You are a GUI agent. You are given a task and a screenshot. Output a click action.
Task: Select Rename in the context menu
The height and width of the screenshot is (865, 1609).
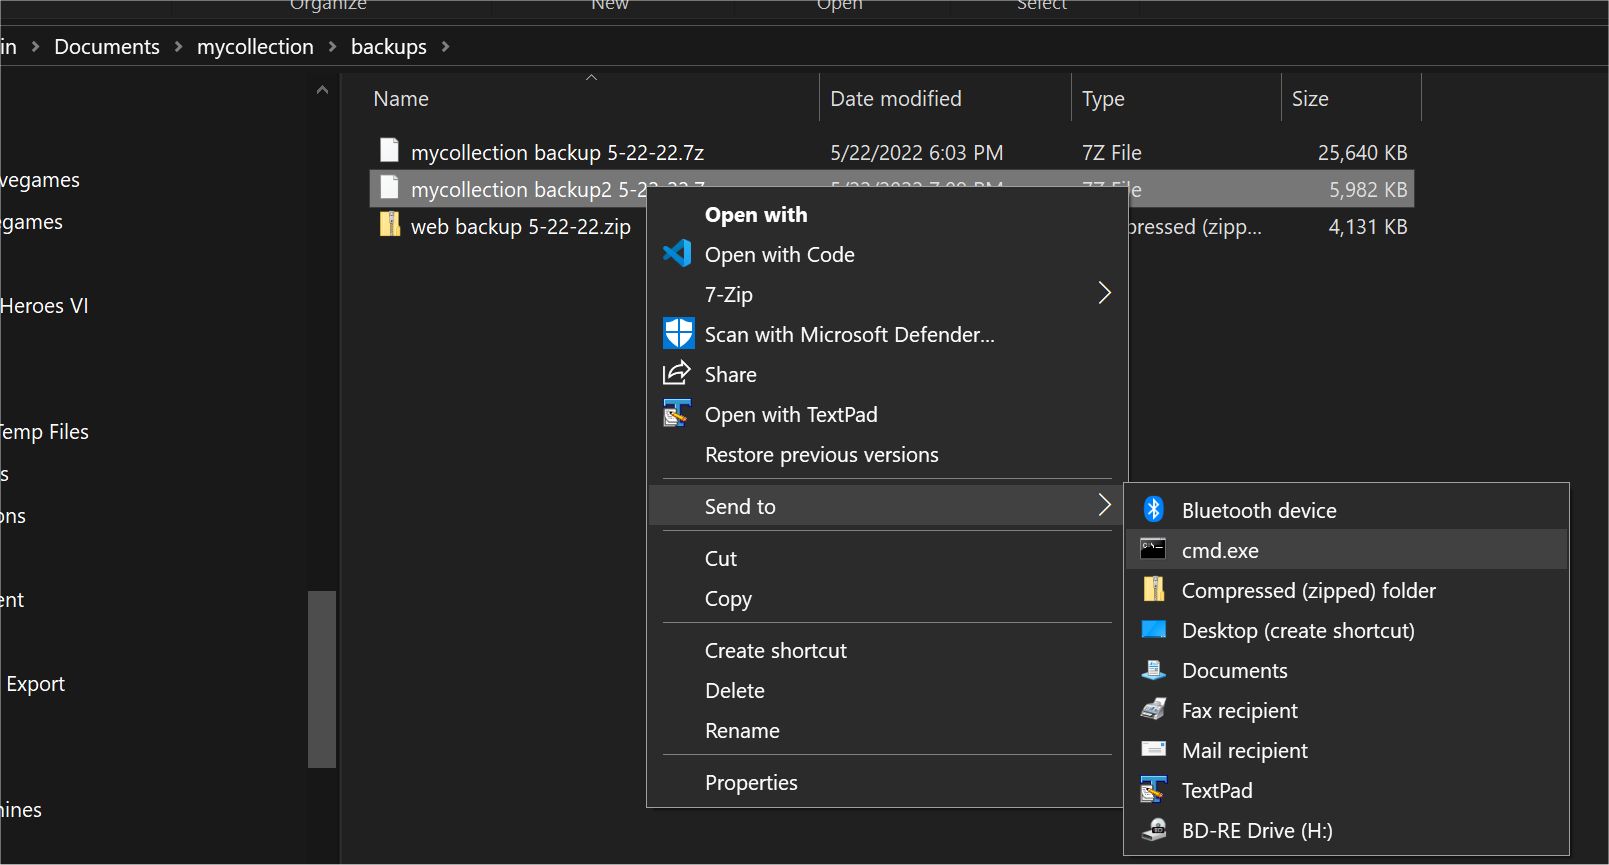tap(742, 731)
